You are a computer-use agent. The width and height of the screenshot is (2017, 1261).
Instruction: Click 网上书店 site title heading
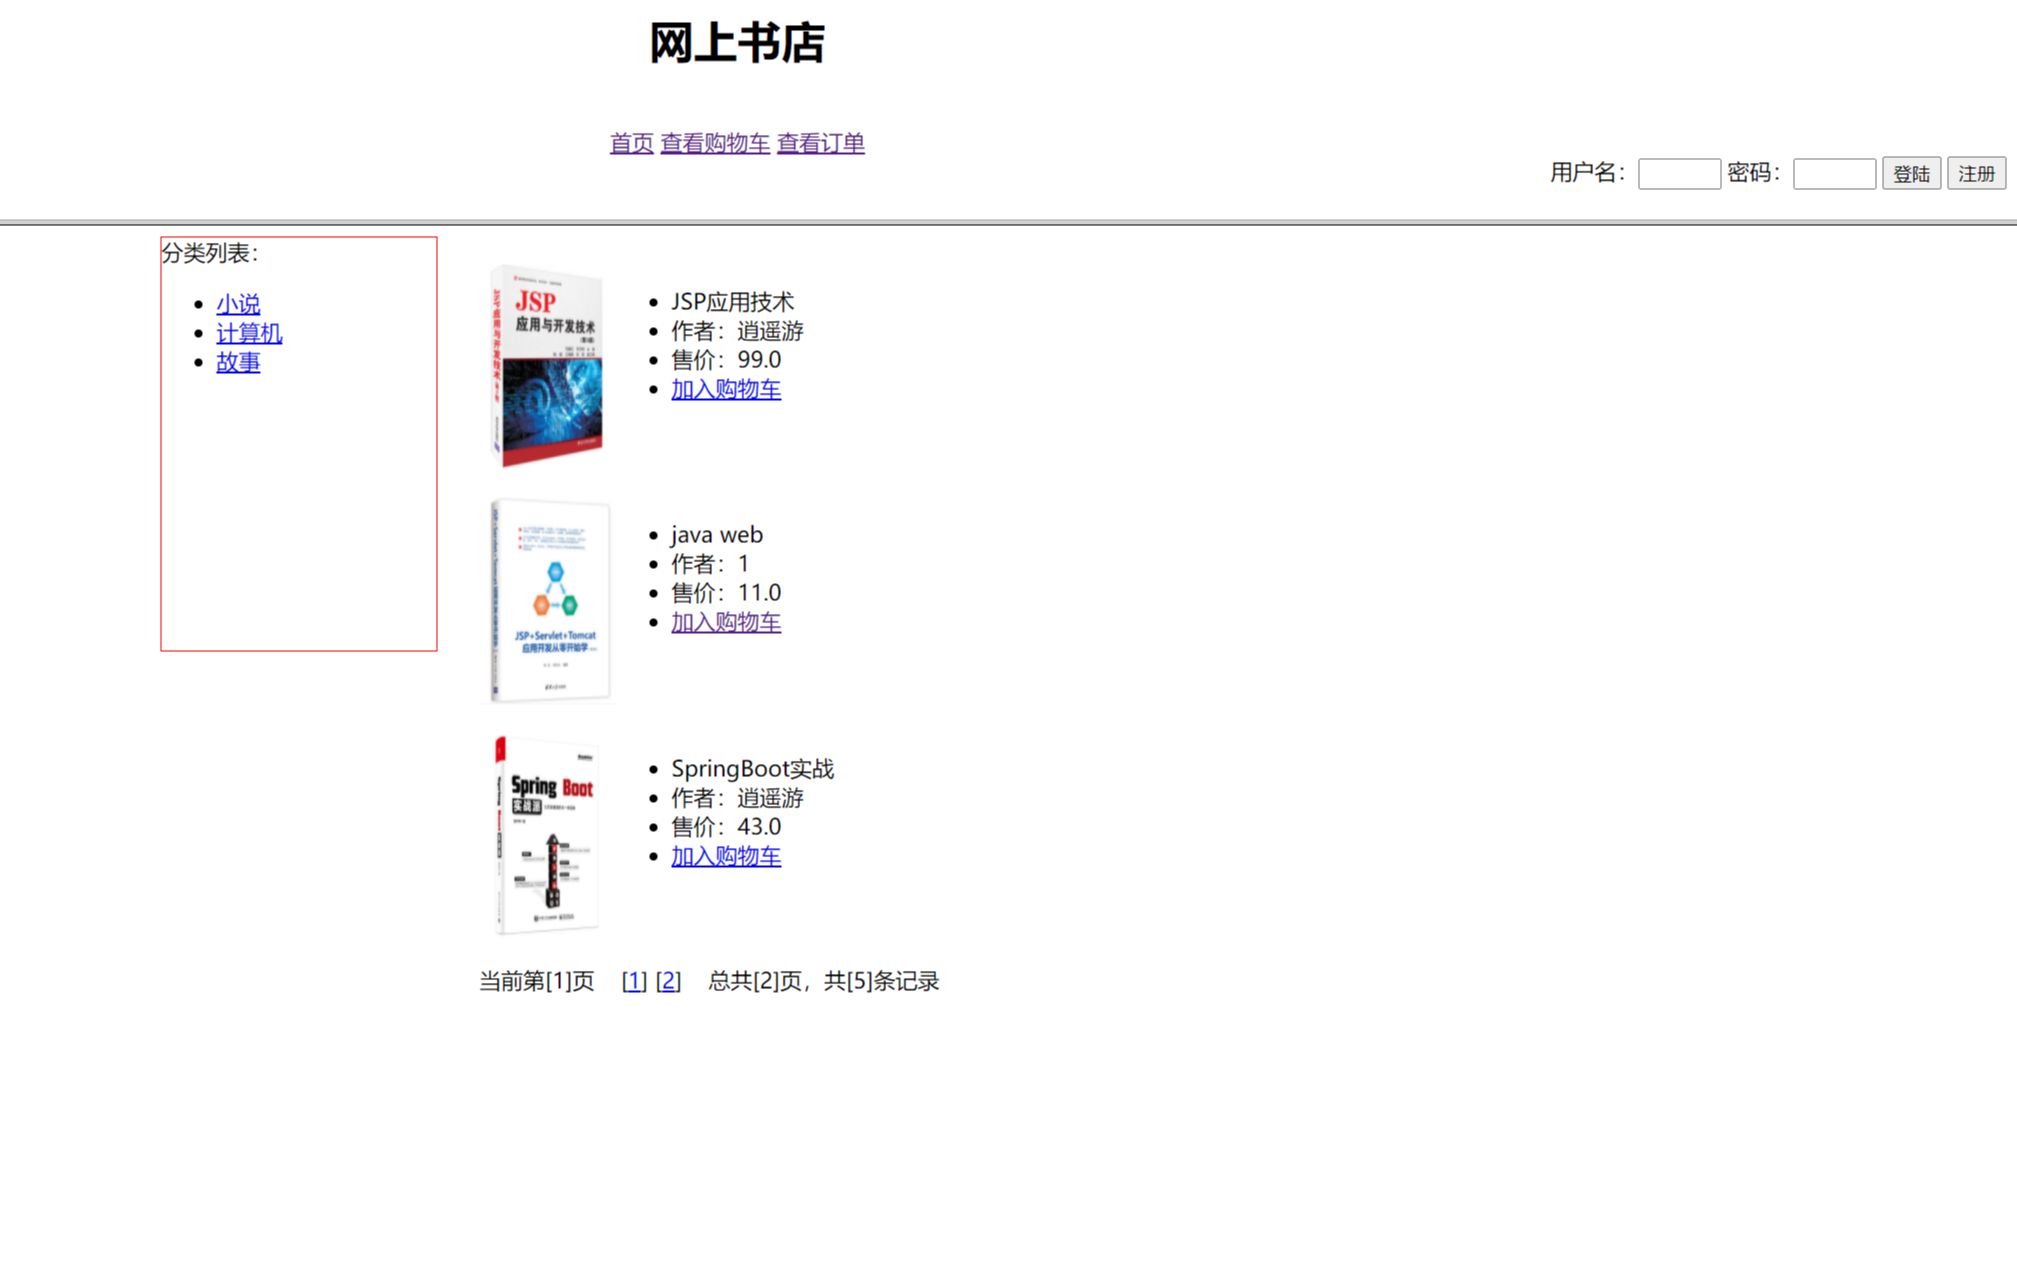pos(739,42)
